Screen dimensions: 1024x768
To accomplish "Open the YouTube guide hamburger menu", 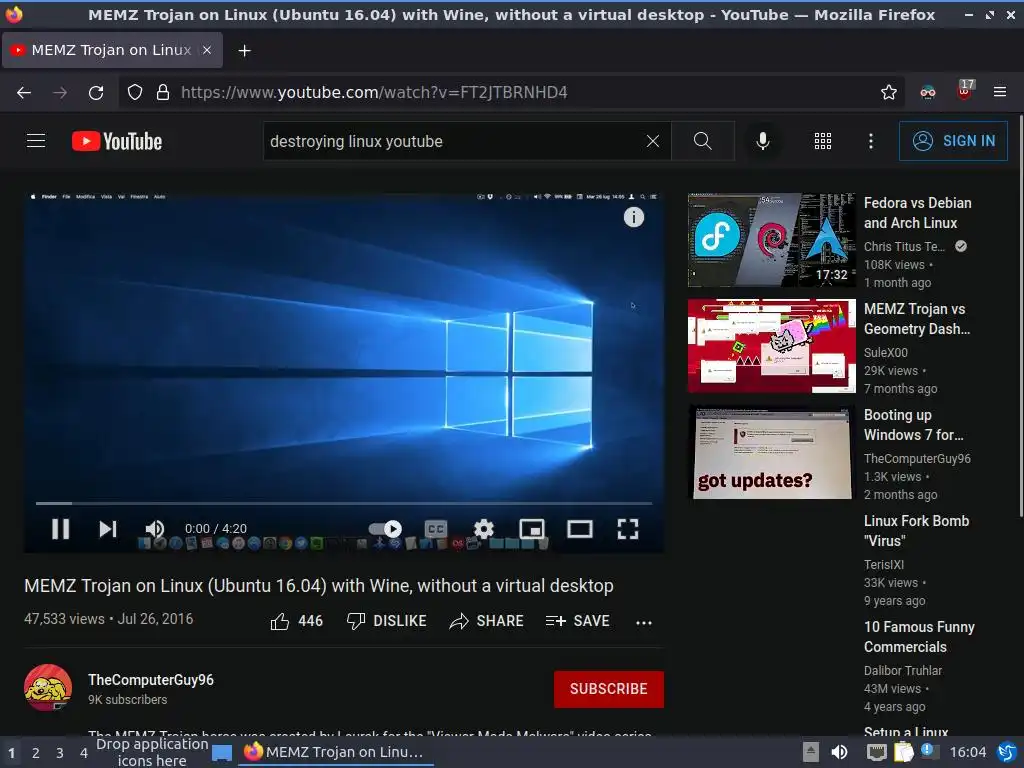I will (x=36, y=141).
